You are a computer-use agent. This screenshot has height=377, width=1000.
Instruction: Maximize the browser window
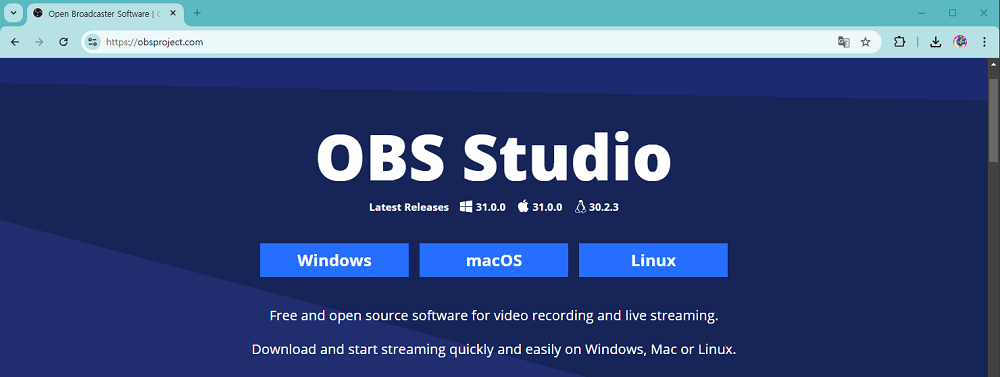pyautogui.click(x=953, y=13)
